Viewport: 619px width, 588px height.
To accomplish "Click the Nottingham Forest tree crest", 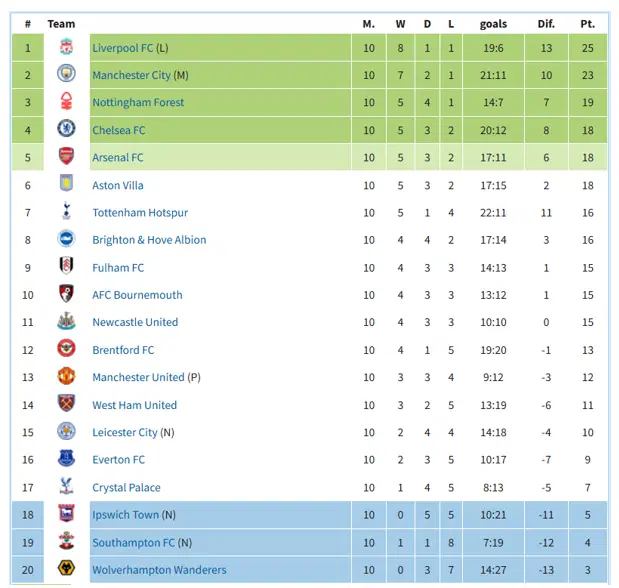I will click(66, 101).
